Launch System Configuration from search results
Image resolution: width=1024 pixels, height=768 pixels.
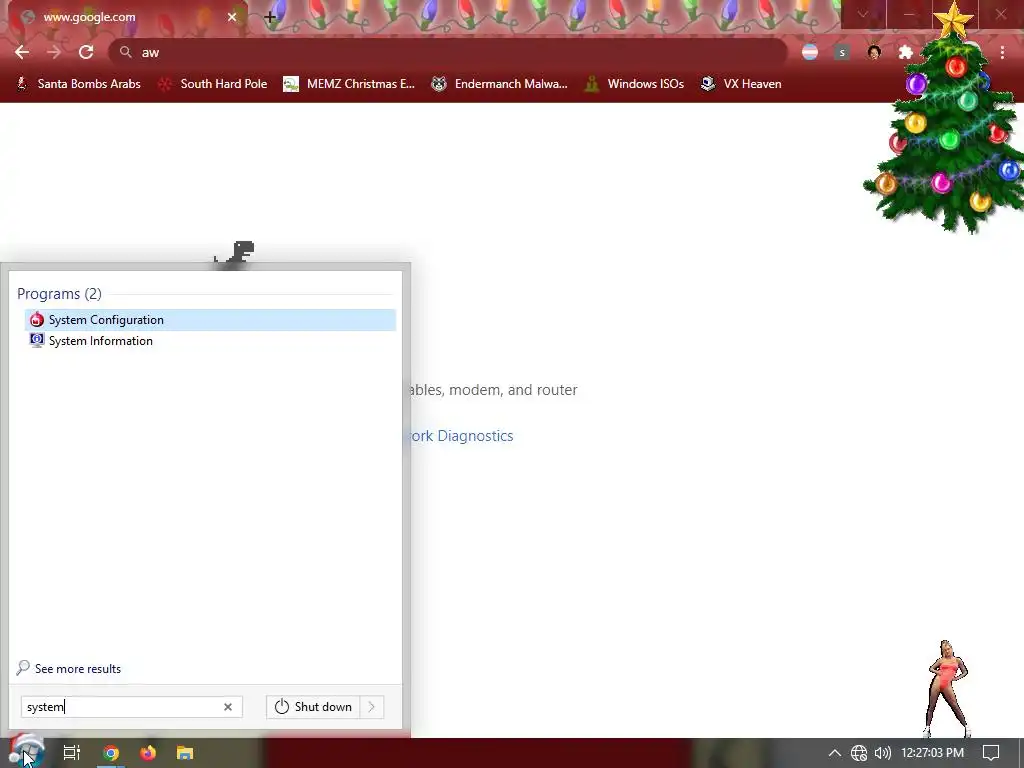click(x=210, y=320)
